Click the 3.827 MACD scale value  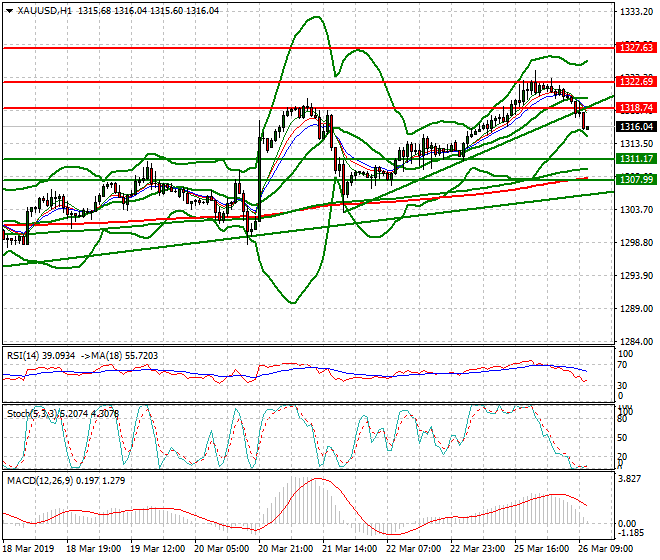click(x=630, y=479)
